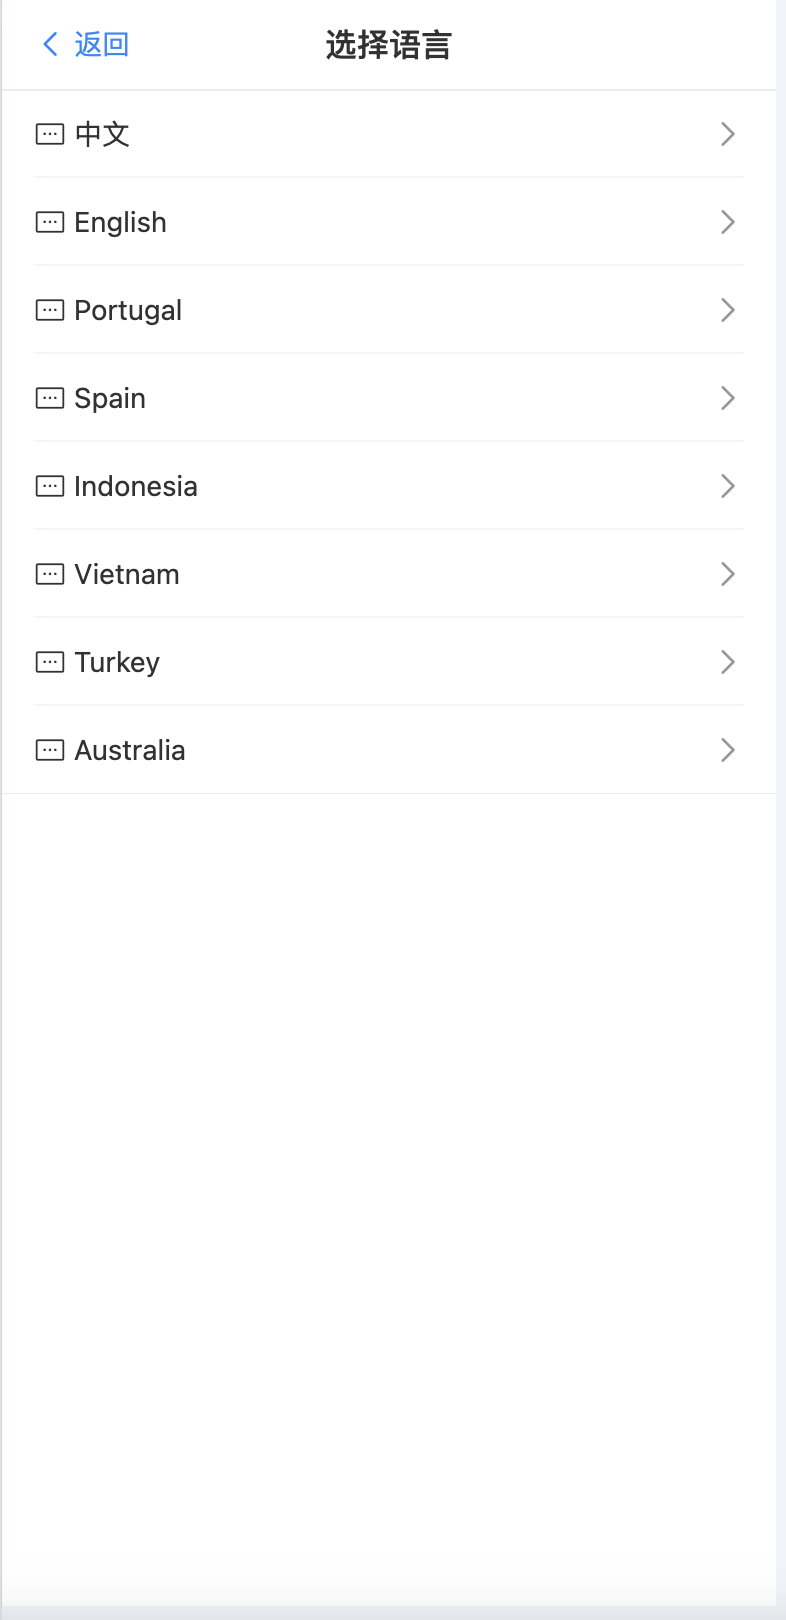Open the chevron on the 中文 row
This screenshot has height=1620, width=786.
click(728, 134)
